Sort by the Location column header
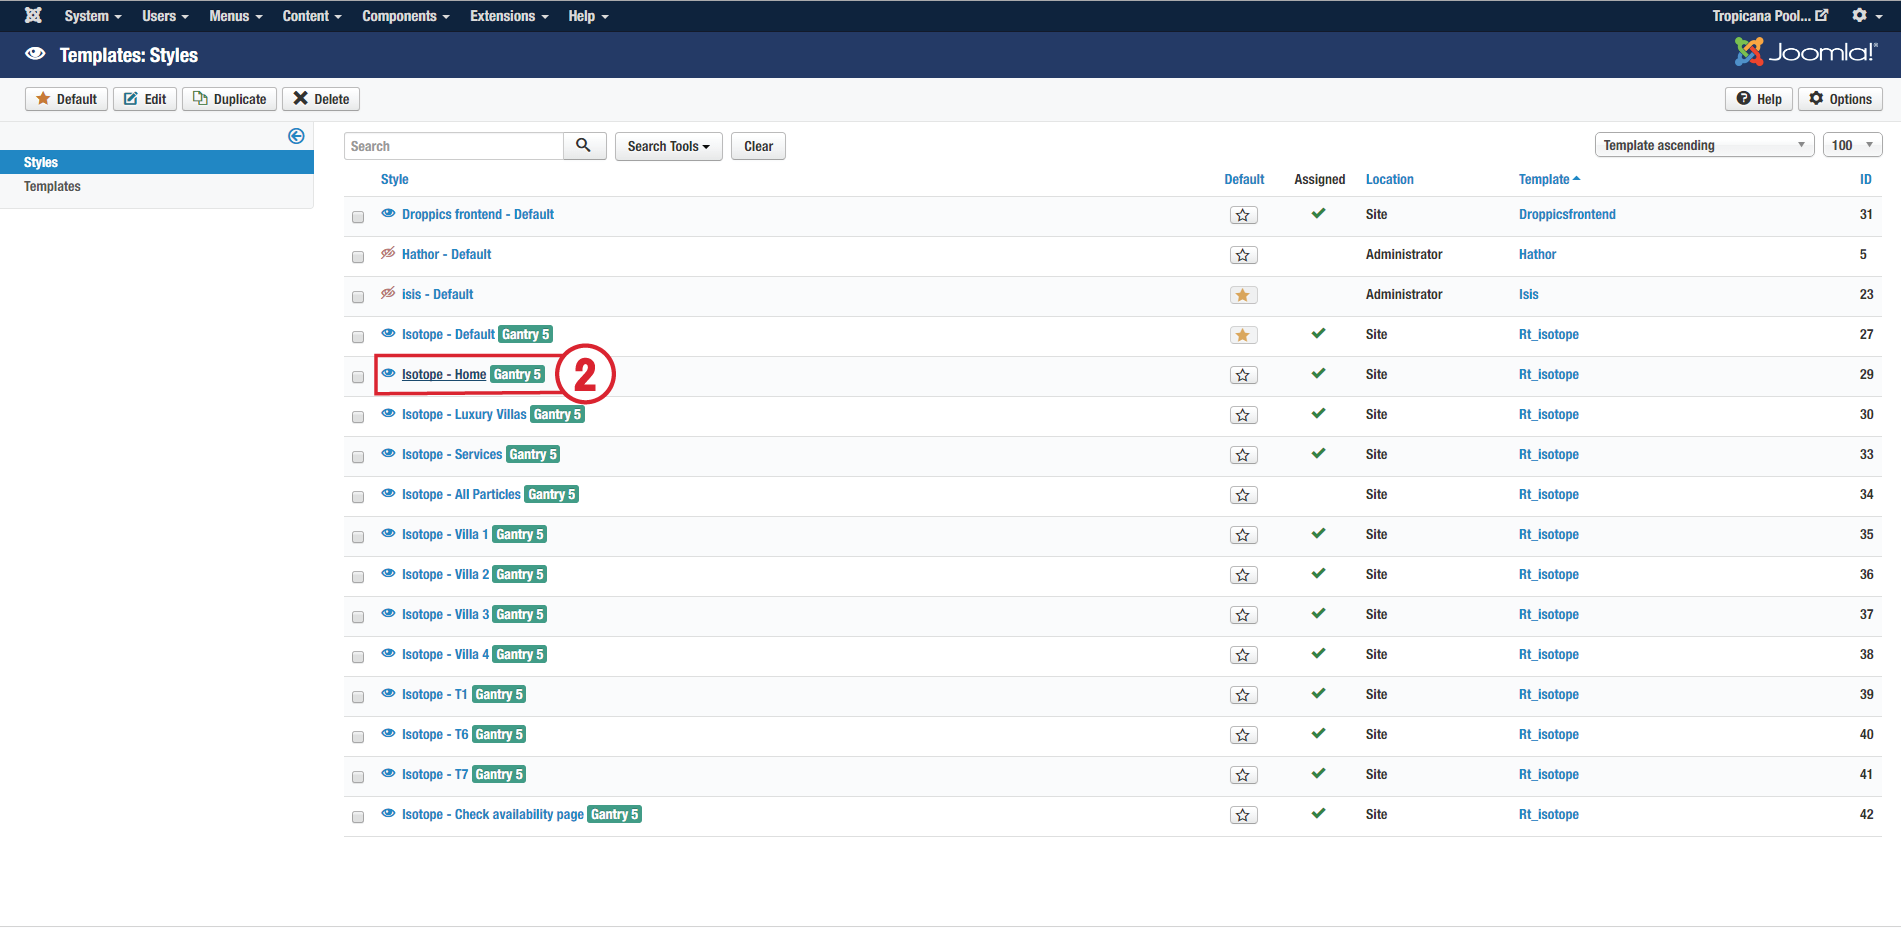The image size is (1901, 928). point(1390,180)
